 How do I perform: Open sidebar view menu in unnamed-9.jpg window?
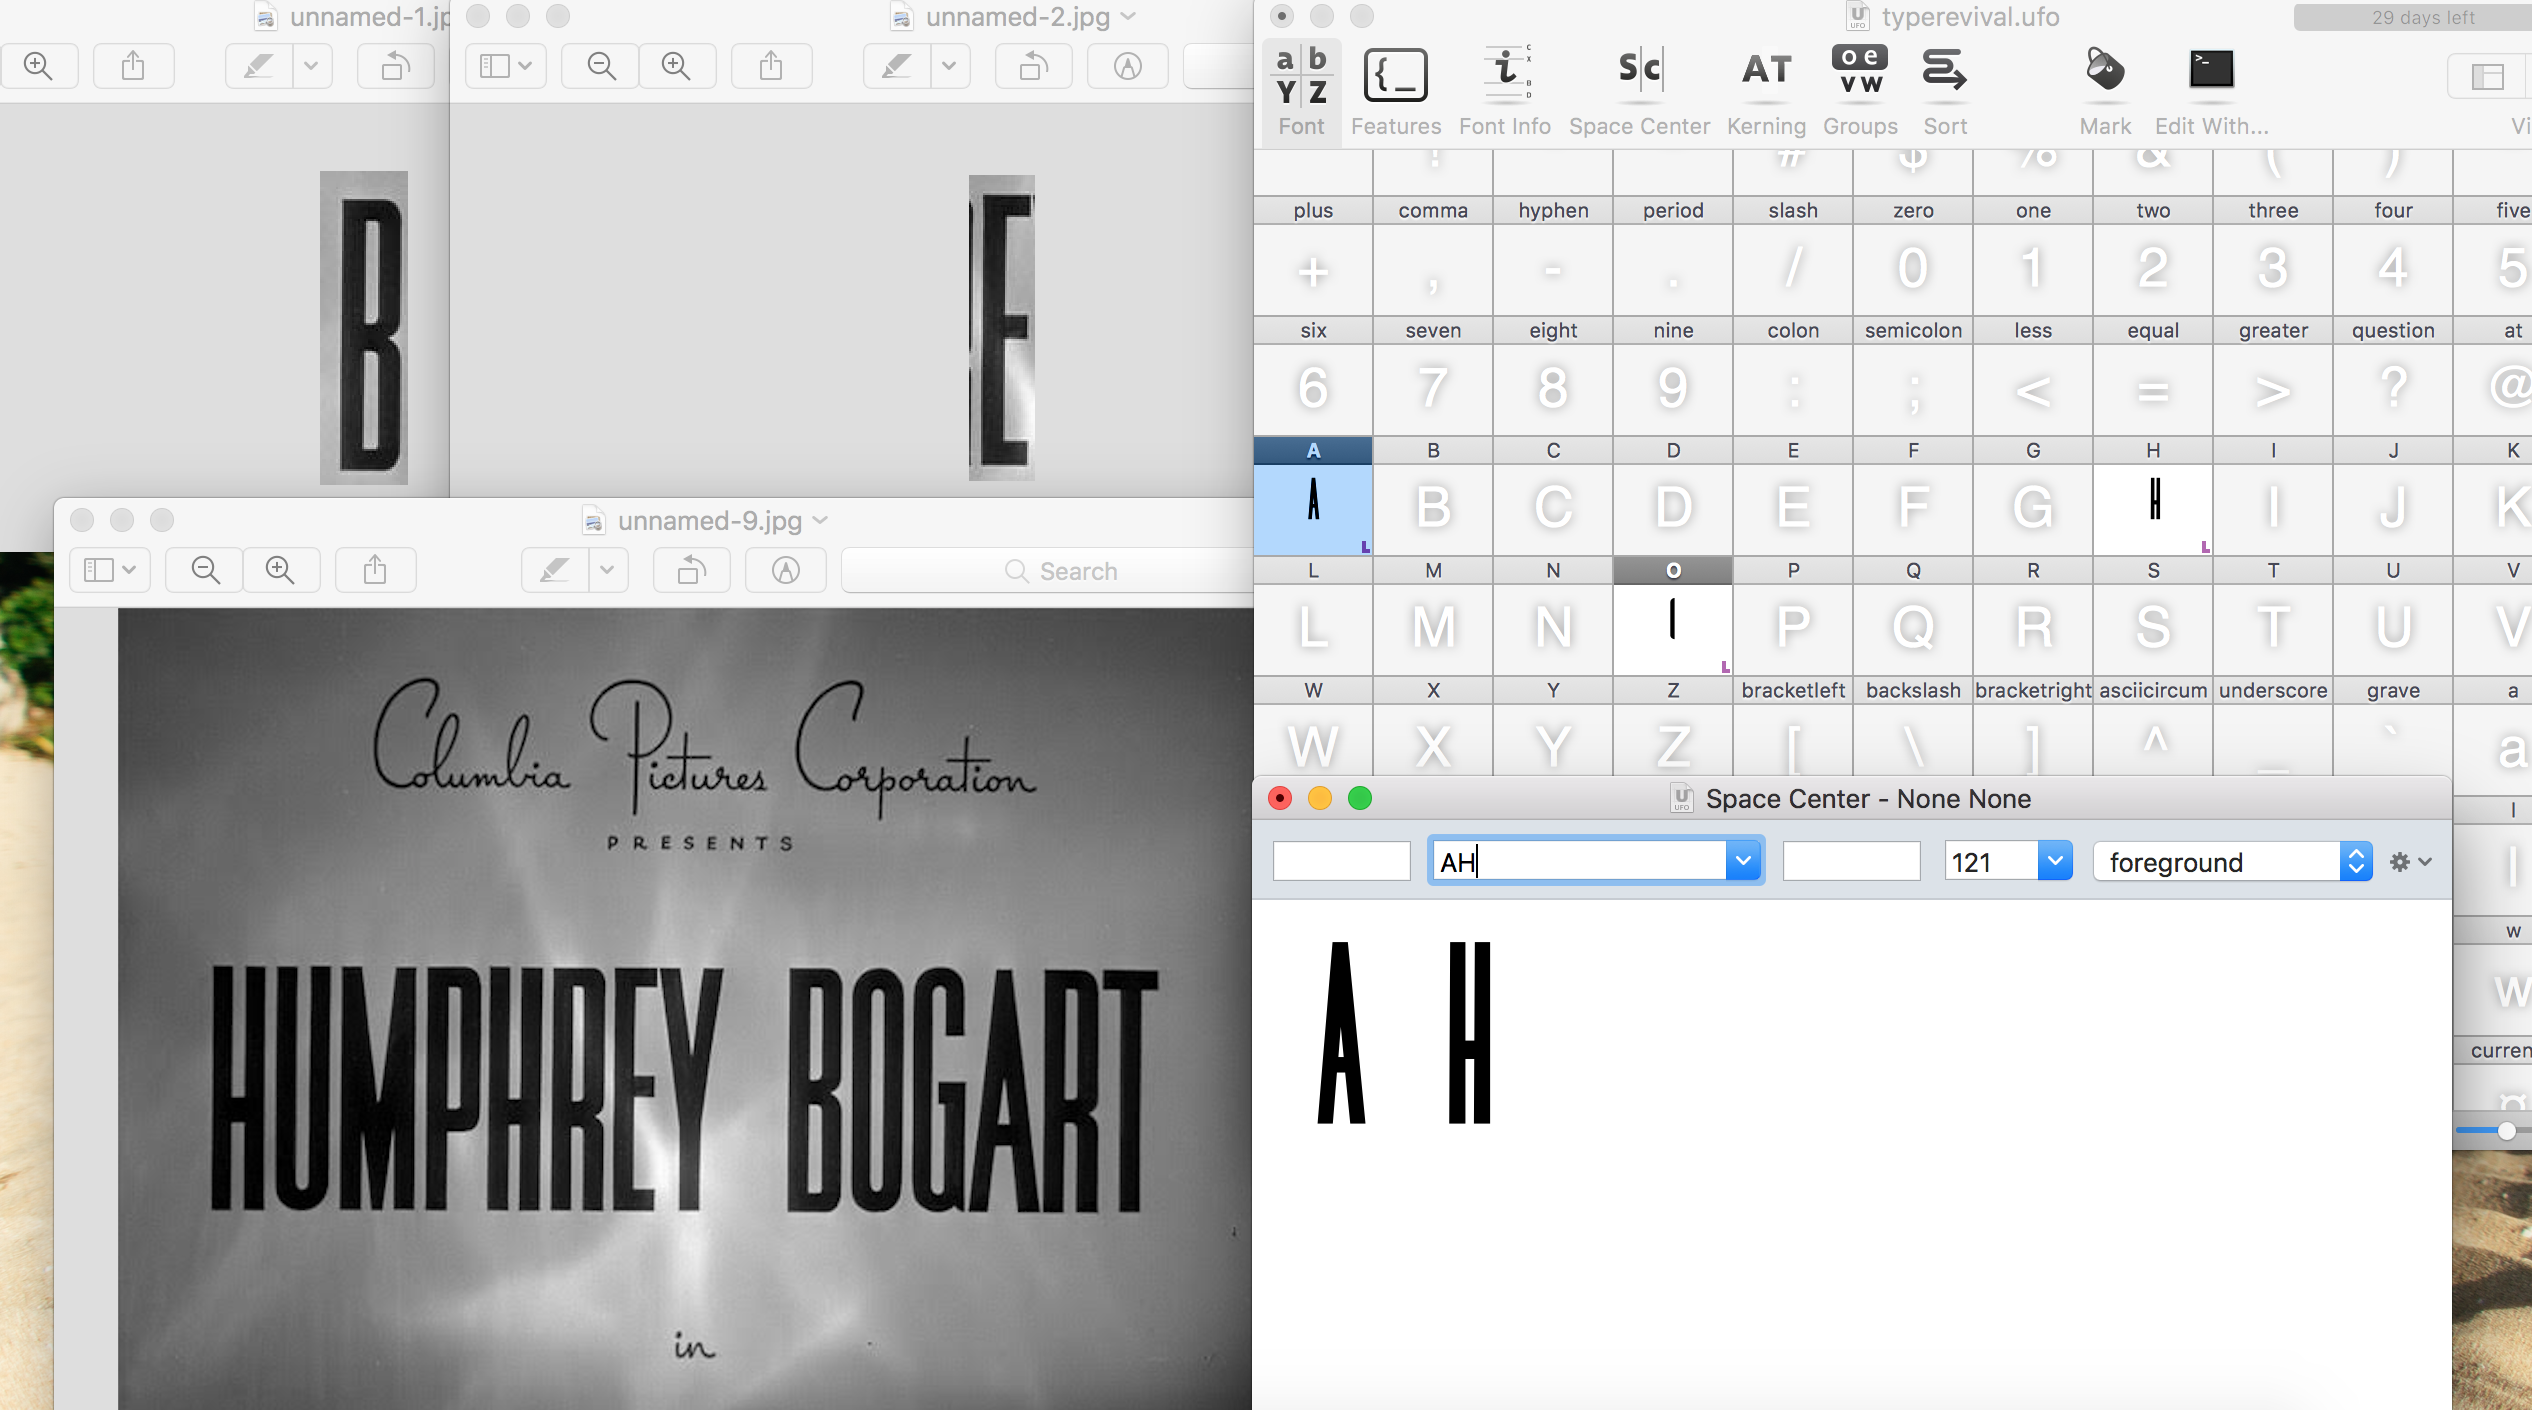(110, 570)
